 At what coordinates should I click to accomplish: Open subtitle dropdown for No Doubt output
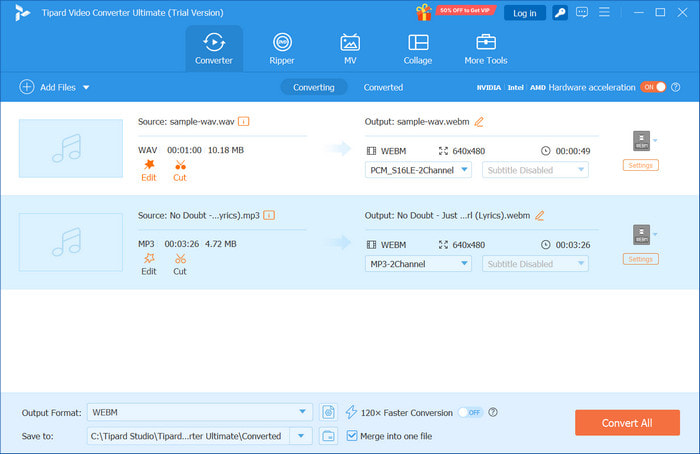coord(535,264)
